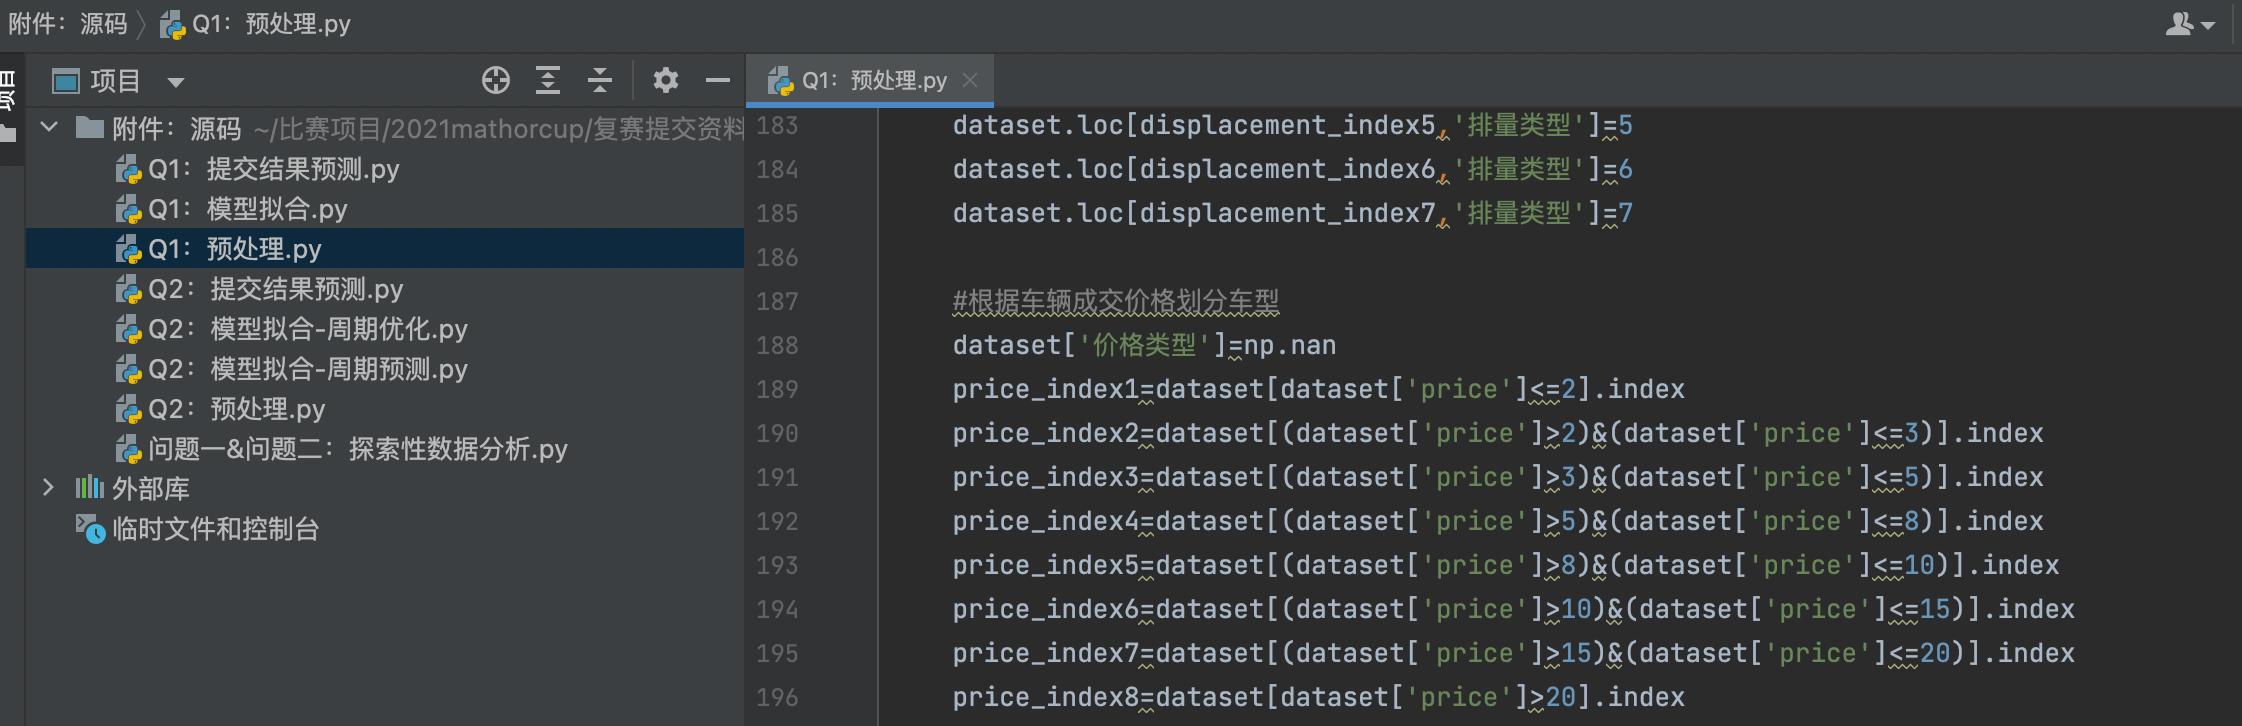
Task: Expand the 外部库 node
Action: (48, 487)
